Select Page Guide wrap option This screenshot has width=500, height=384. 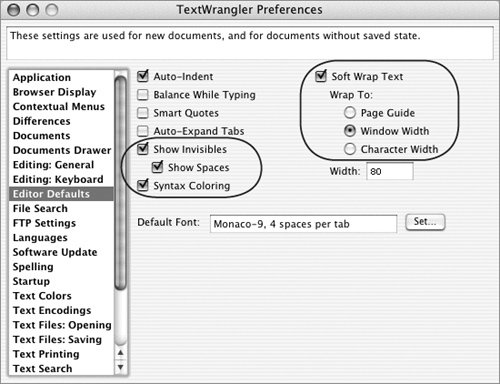pyautogui.click(x=350, y=113)
